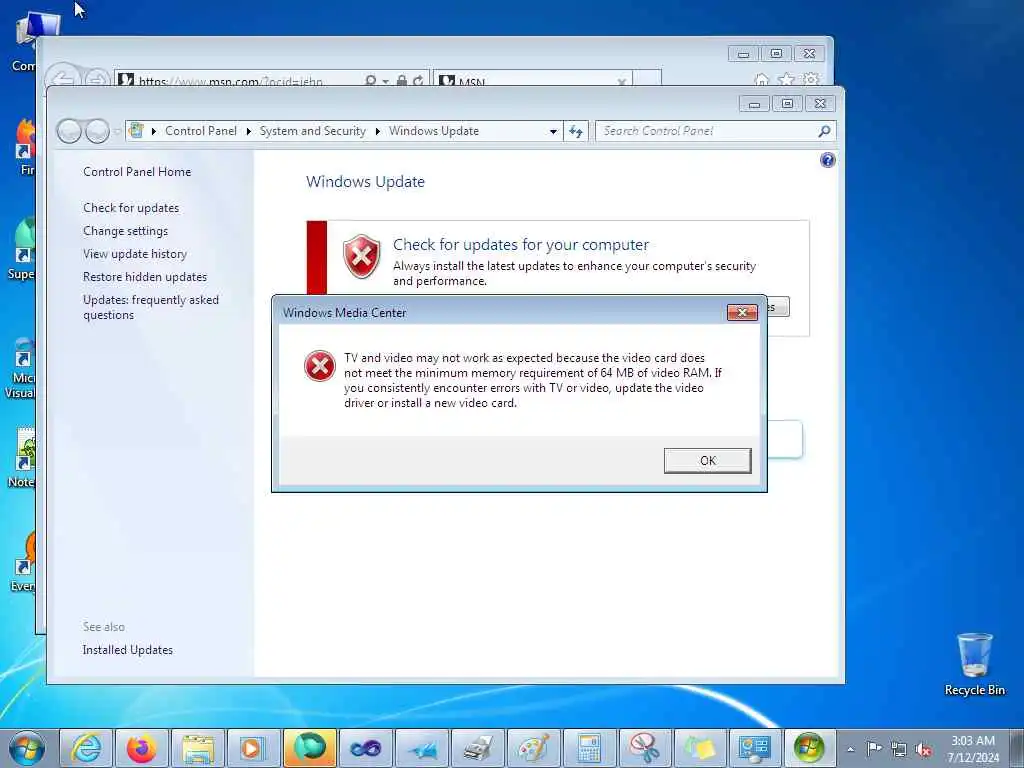Open View update history link

tap(135, 253)
